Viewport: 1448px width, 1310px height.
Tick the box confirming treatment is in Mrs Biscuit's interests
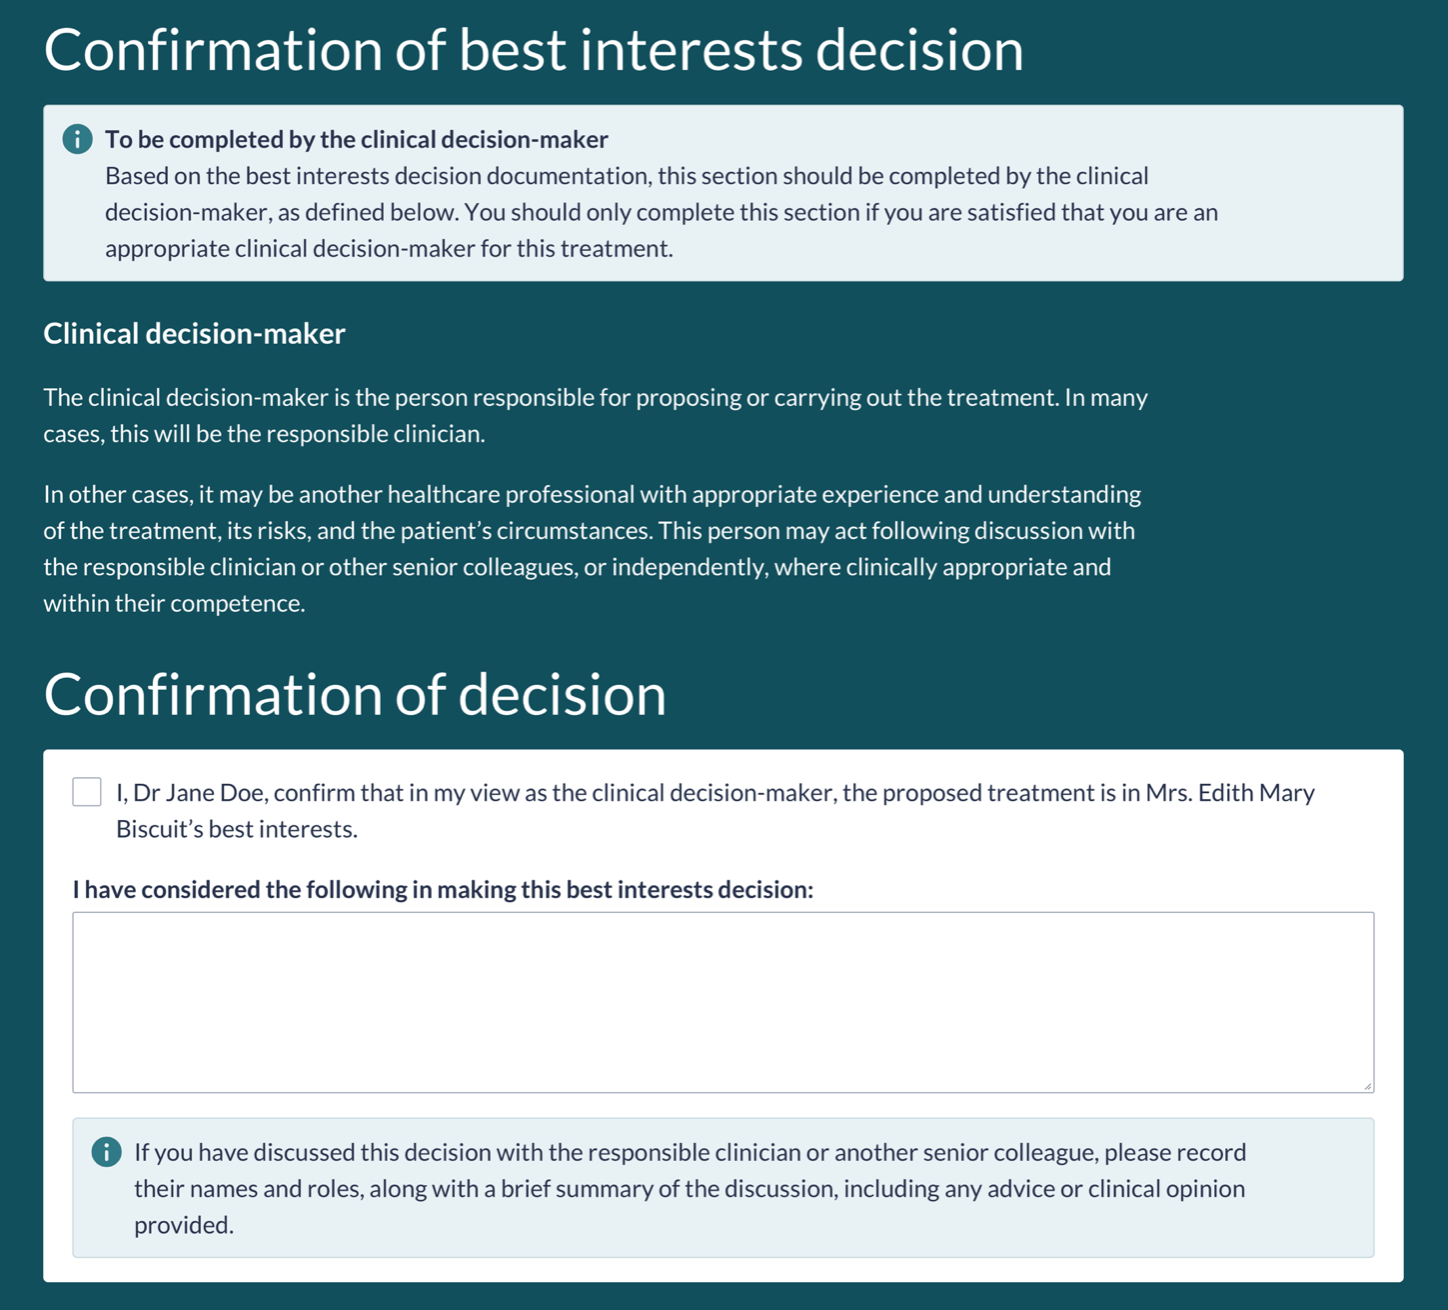pos(84,792)
